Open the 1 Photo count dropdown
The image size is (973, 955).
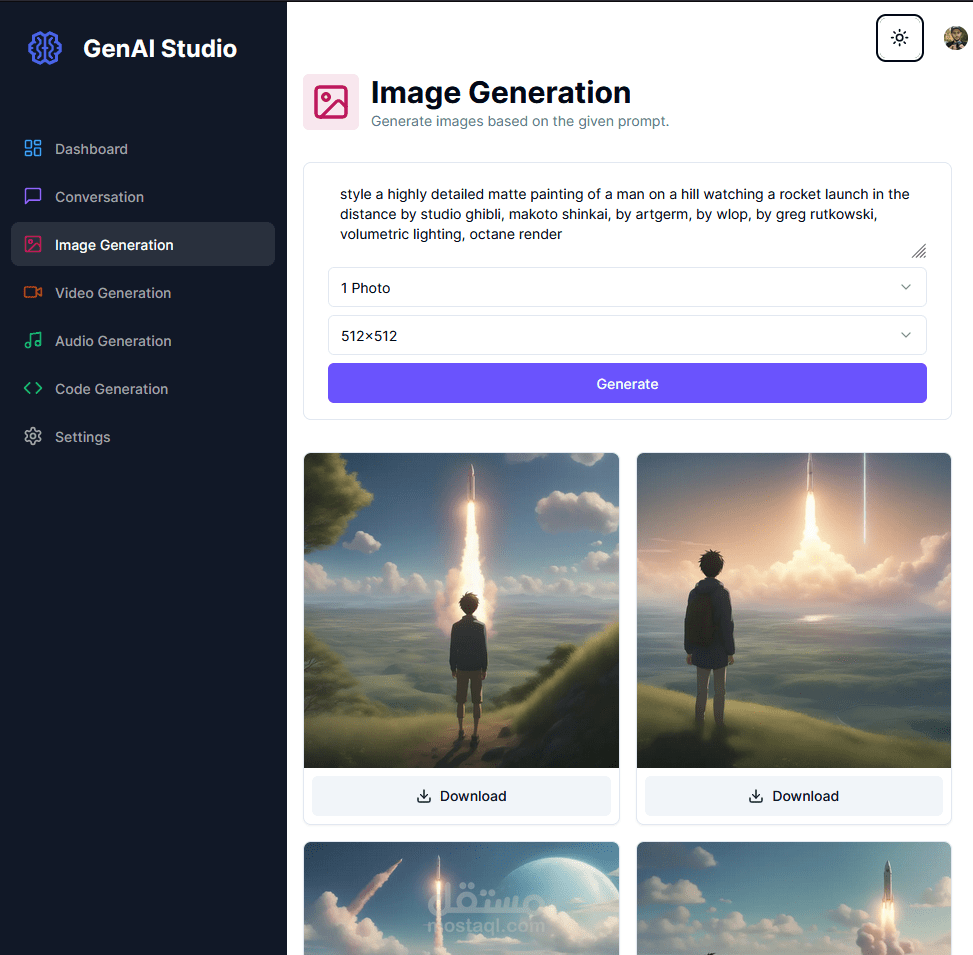point(627,287)
